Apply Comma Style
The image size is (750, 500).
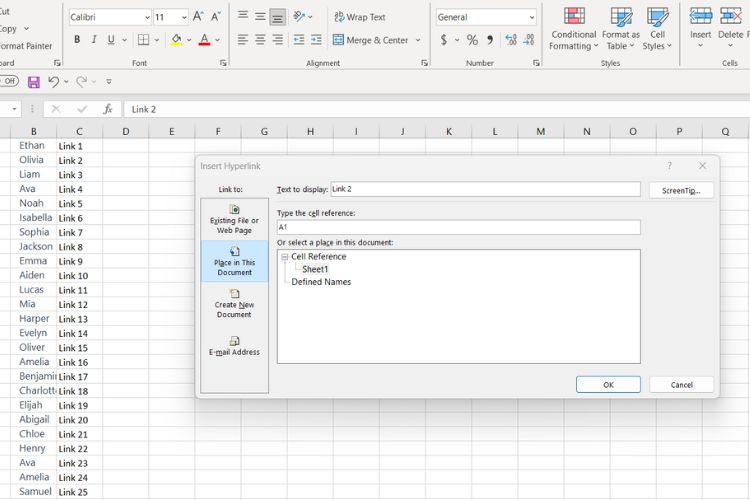pyautogui.click(x=490, y=40)
